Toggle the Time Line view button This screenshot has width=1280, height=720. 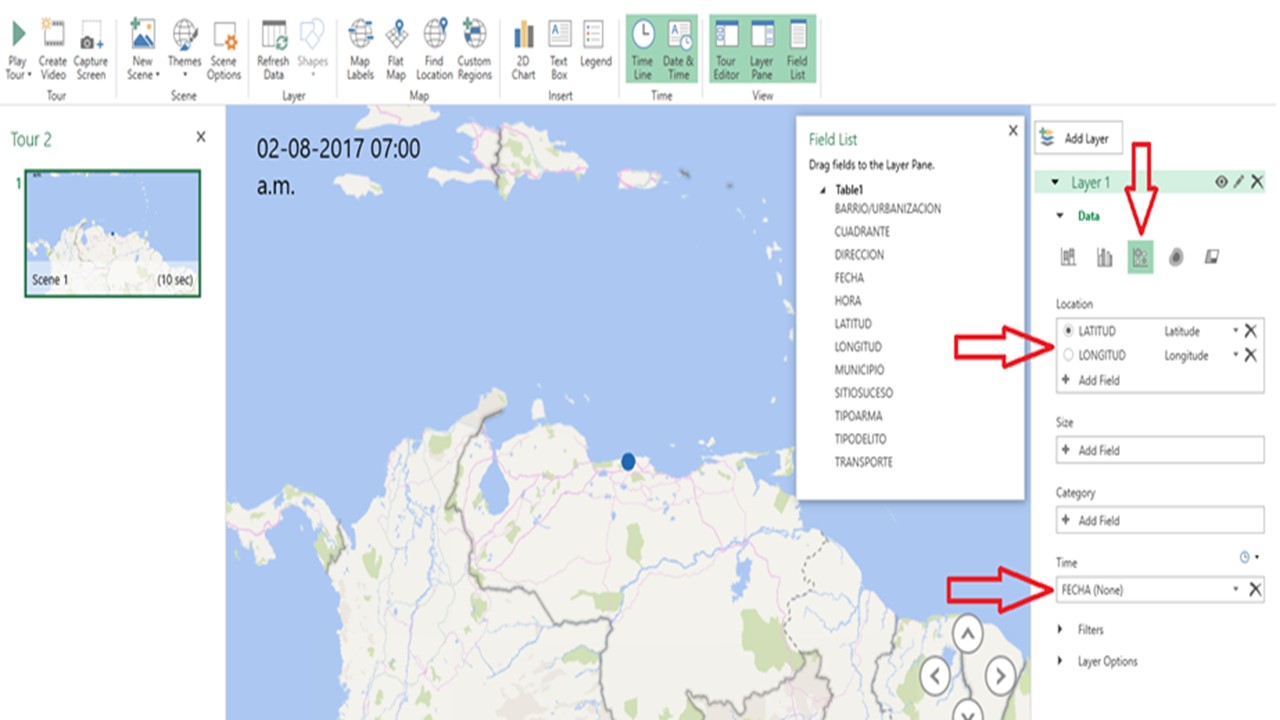[x=642, y=48]
